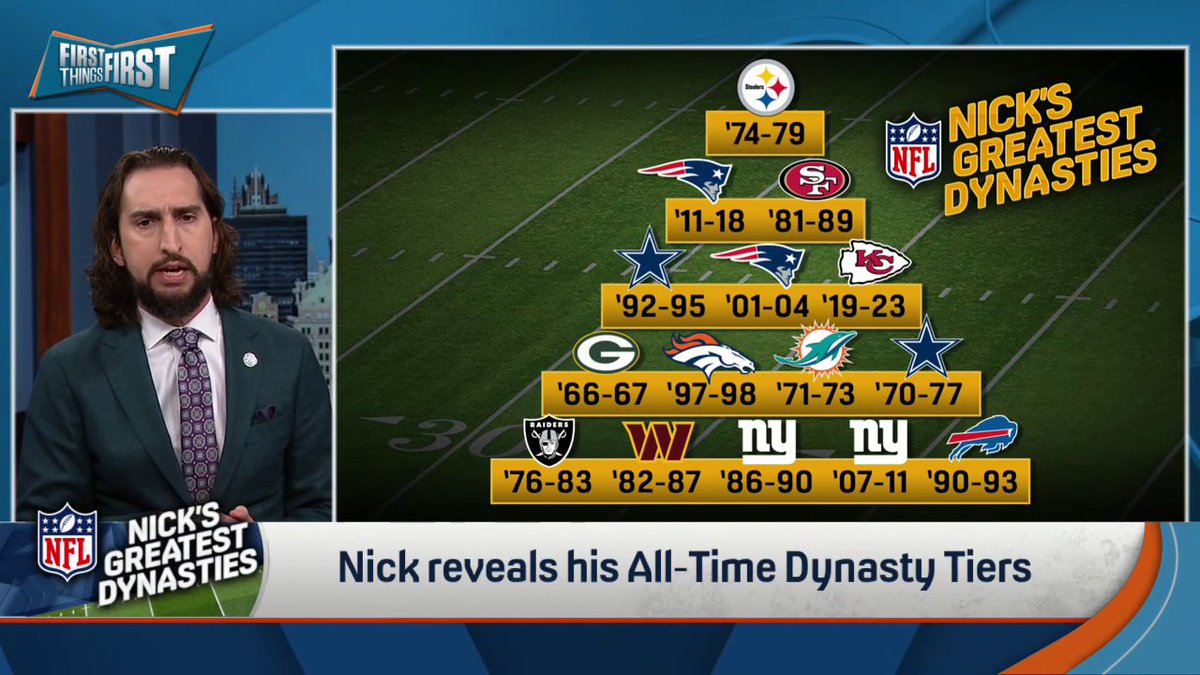The height and width of the screenshot is (675, 1200).
Task: Click the '76-83 year label
Action: [x=548, y=482]
